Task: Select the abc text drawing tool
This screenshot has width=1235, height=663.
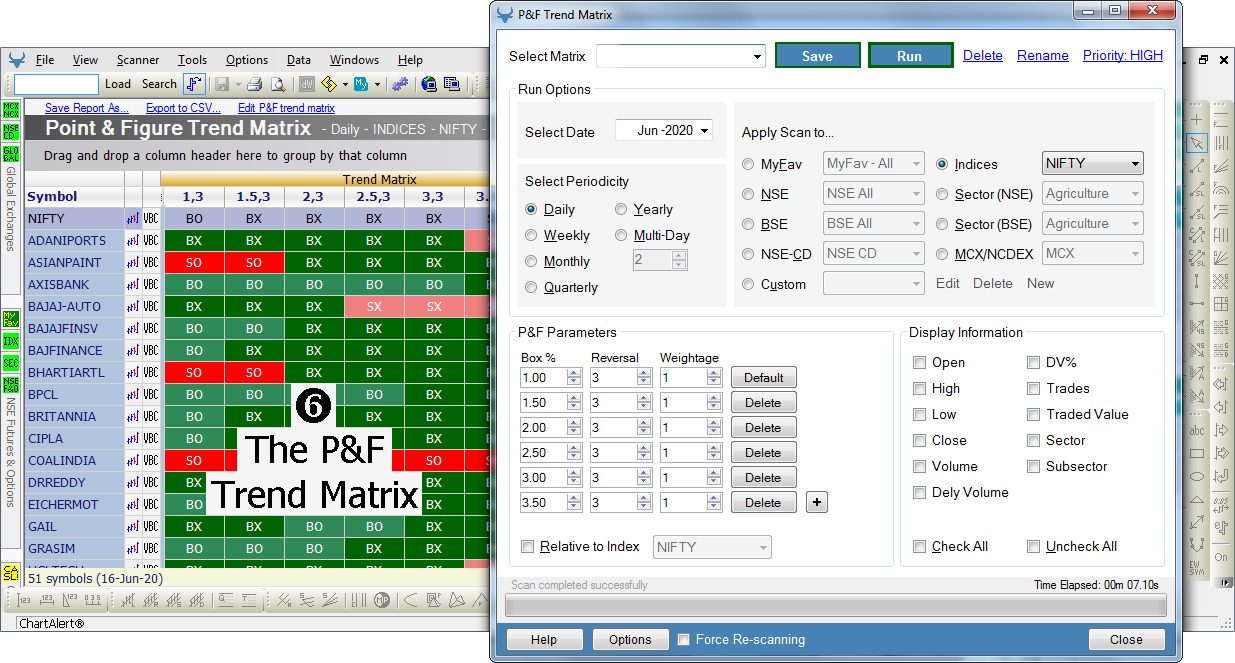Action: point(1196,431)
